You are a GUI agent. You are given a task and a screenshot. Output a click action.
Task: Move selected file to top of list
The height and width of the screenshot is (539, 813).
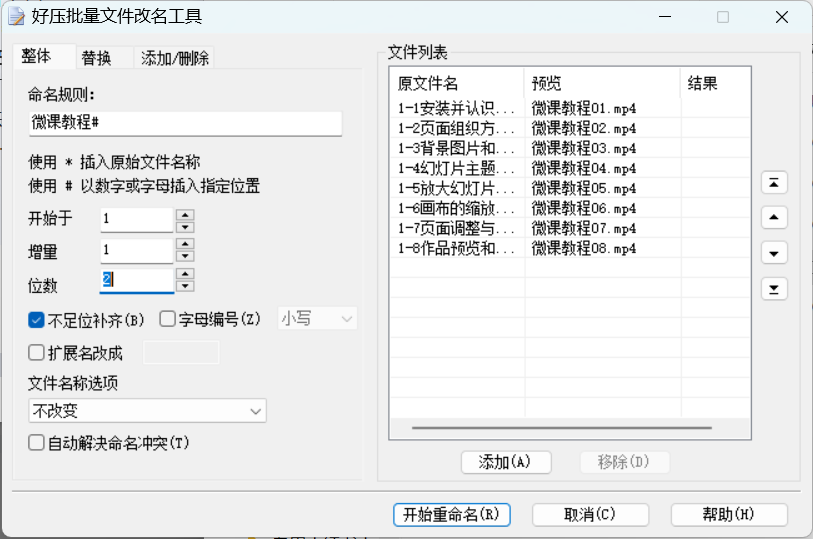click(775, 182)
